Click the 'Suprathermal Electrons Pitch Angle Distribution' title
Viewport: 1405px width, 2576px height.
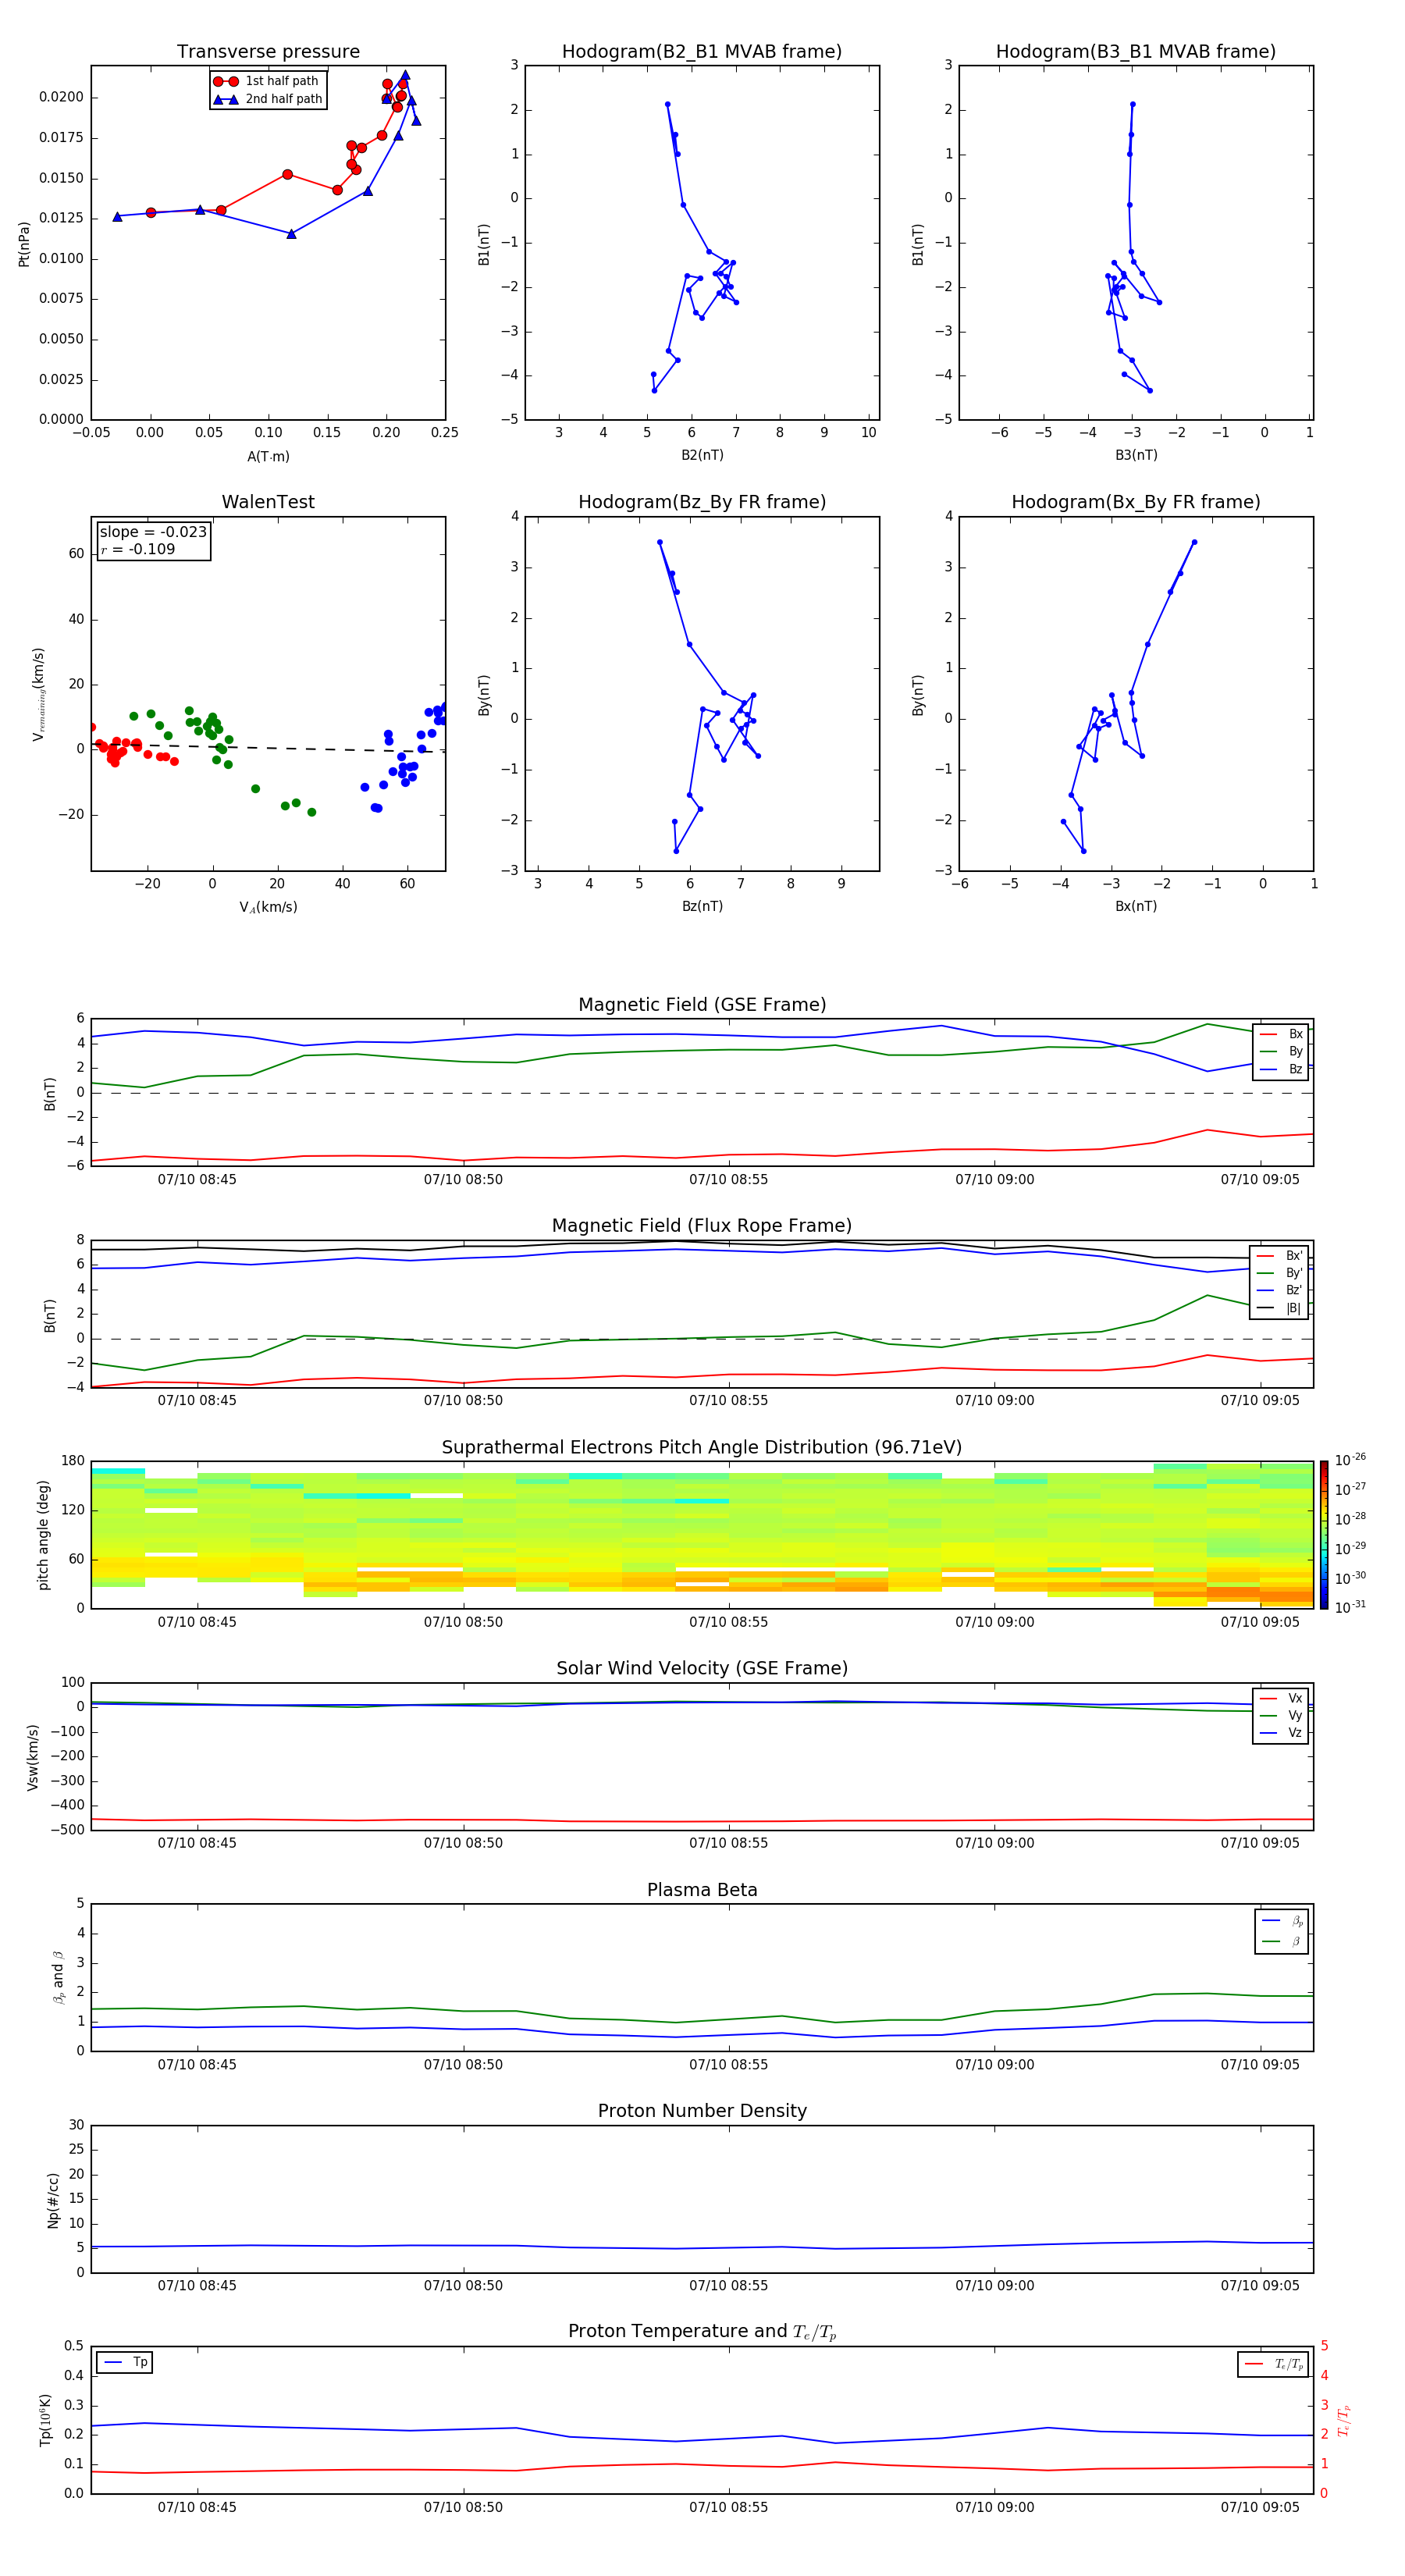702,1447
